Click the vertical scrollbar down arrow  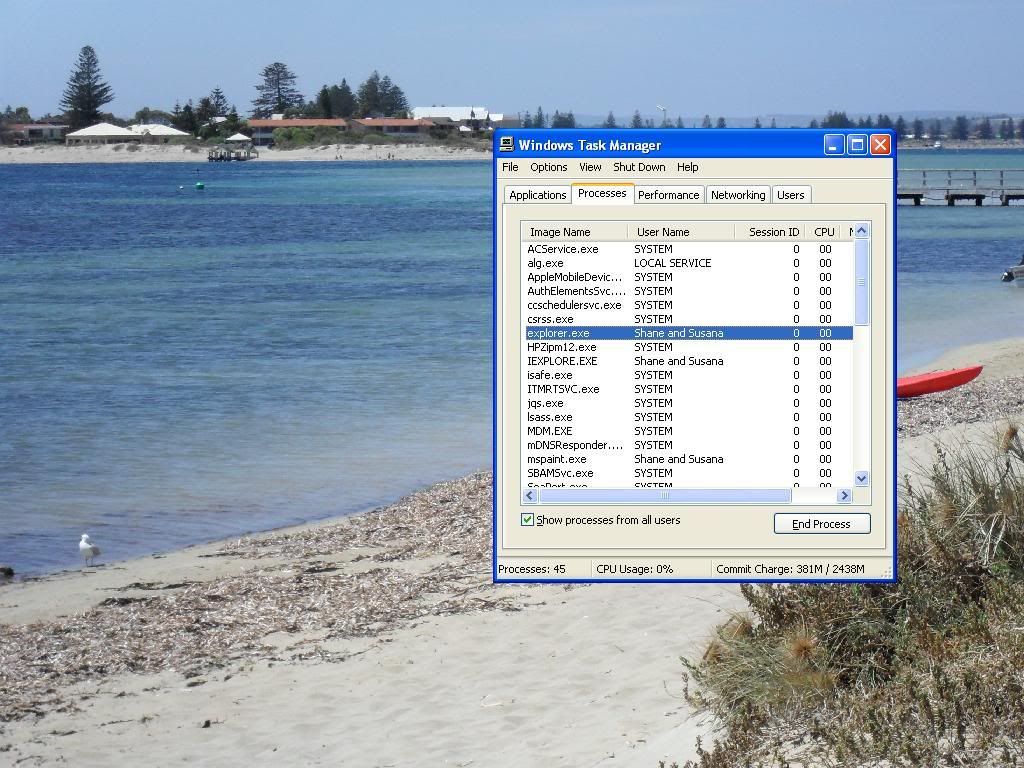point(861,479)
